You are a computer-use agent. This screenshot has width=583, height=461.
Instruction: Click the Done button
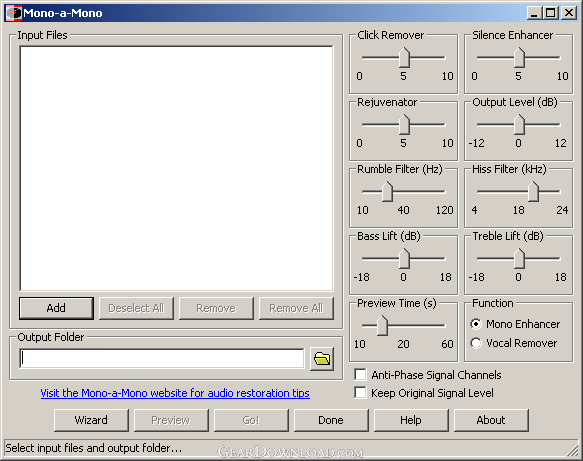pyautogui.click(x=331, y=420)
